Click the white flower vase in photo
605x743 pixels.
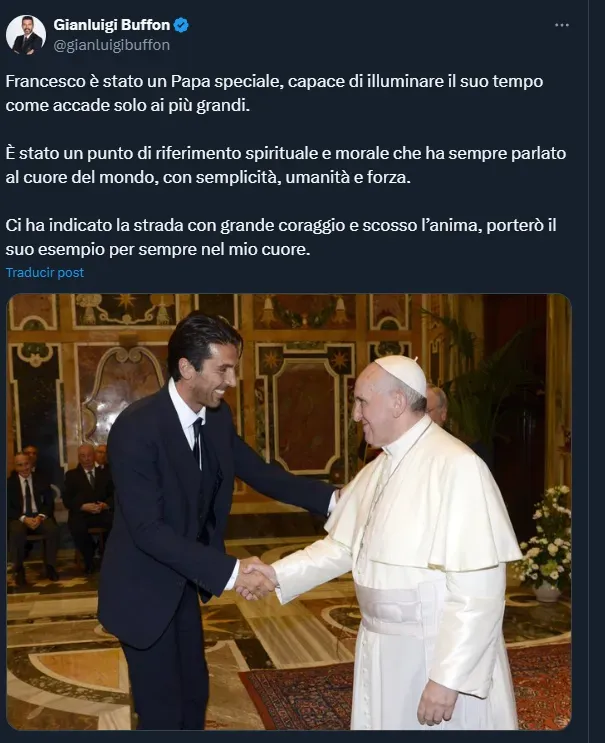click(547, 545)
